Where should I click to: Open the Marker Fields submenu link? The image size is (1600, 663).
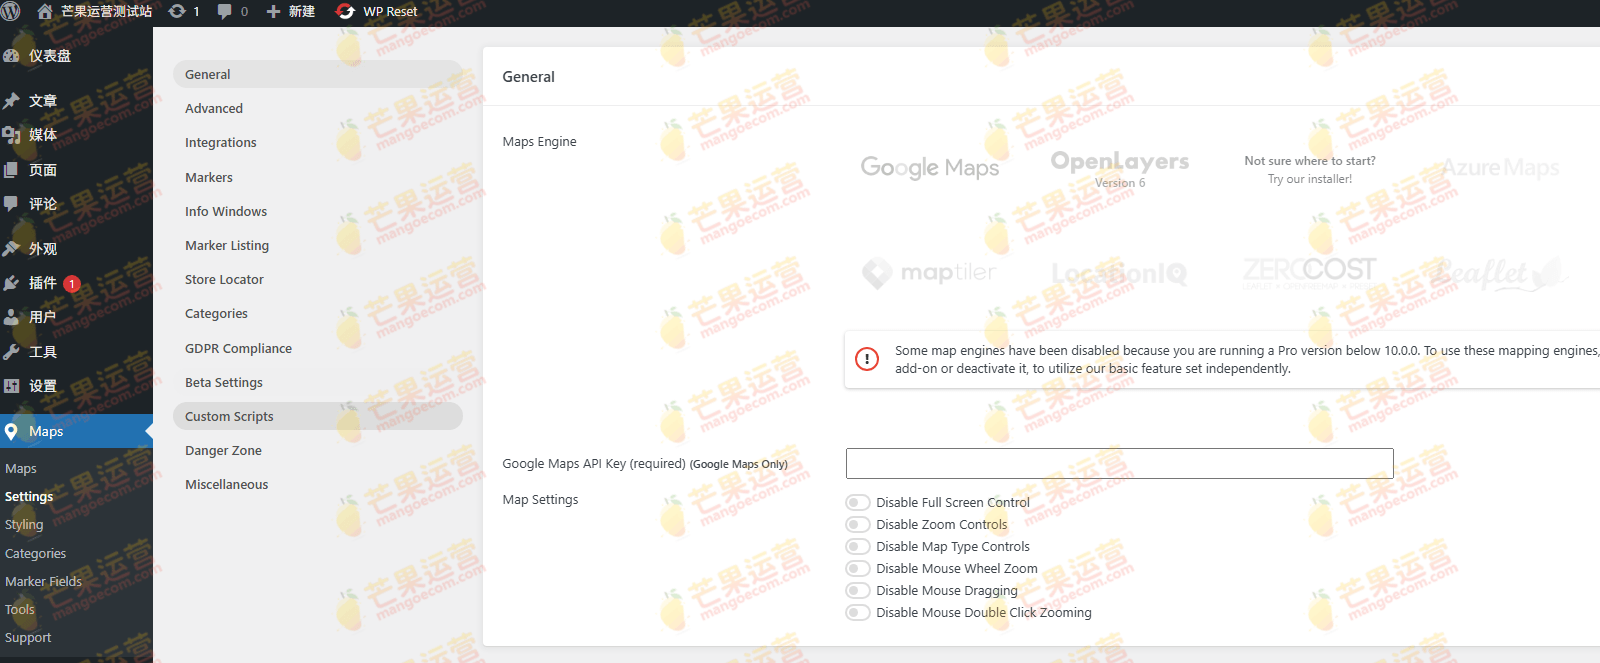click(43, 581)
